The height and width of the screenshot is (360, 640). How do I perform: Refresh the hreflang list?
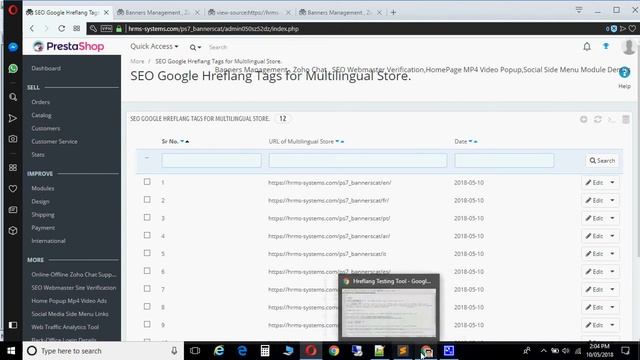tap(598, 119)
